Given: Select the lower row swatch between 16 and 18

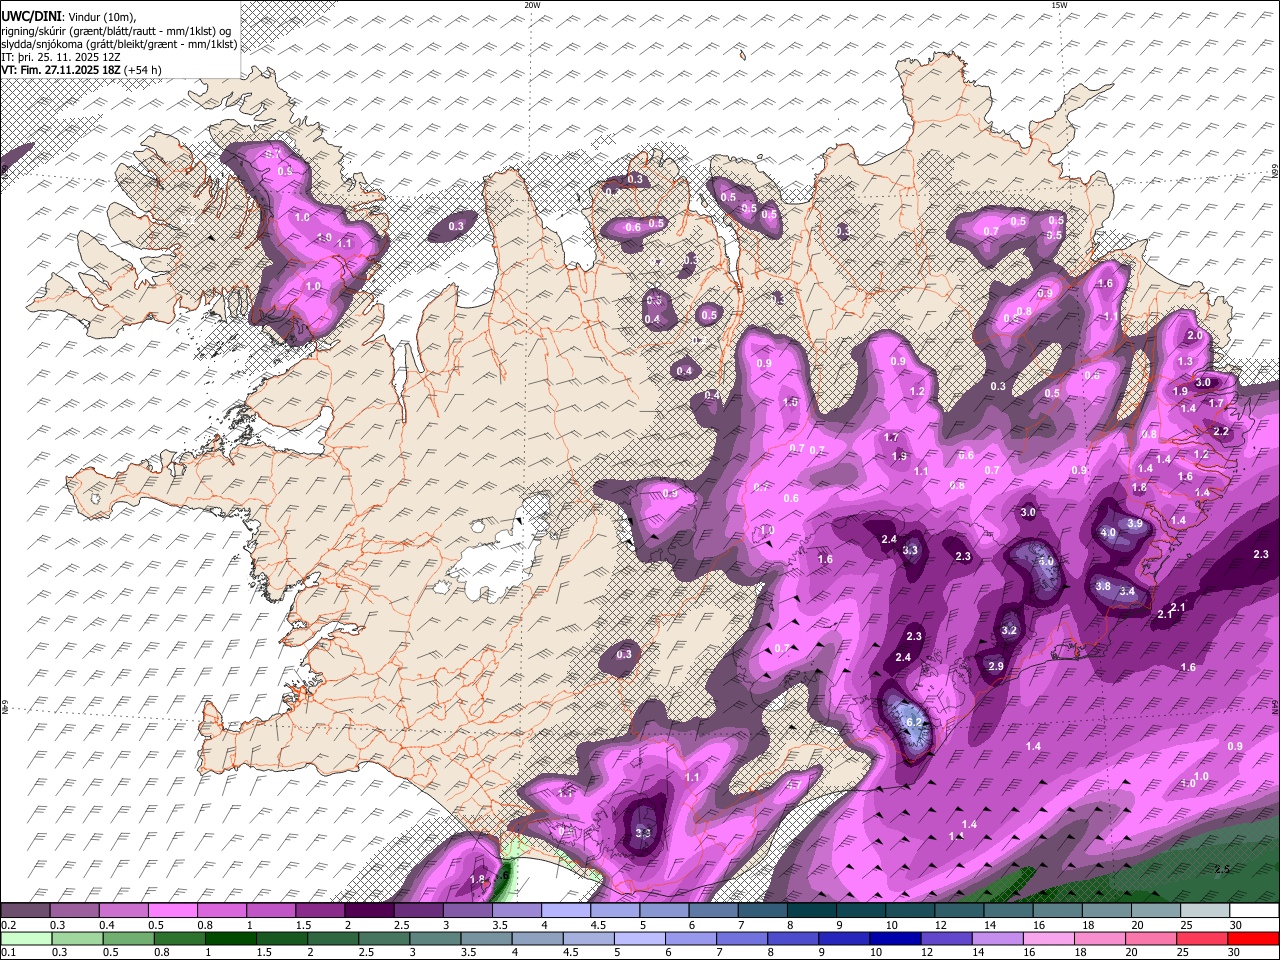Looking at the screenshot, I should tap(1047, 939).
